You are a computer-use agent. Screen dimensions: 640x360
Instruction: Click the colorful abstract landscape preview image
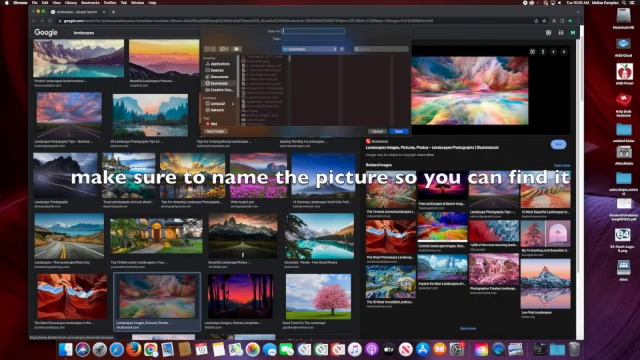(x=469, y=91)
